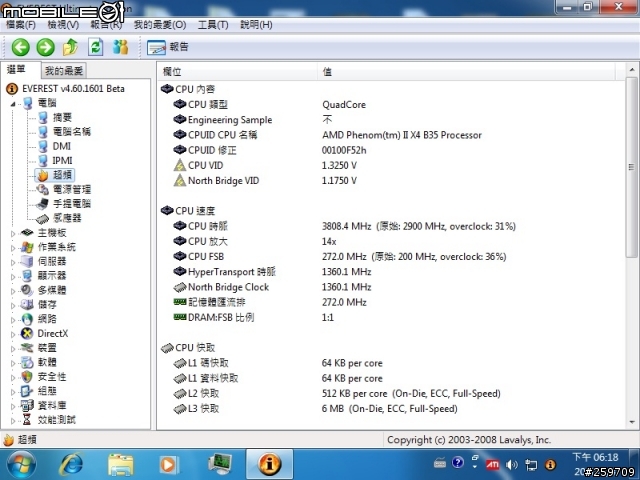
Task: Click the 組態 configuration icon in tree
Action: (x=27, y=391)
